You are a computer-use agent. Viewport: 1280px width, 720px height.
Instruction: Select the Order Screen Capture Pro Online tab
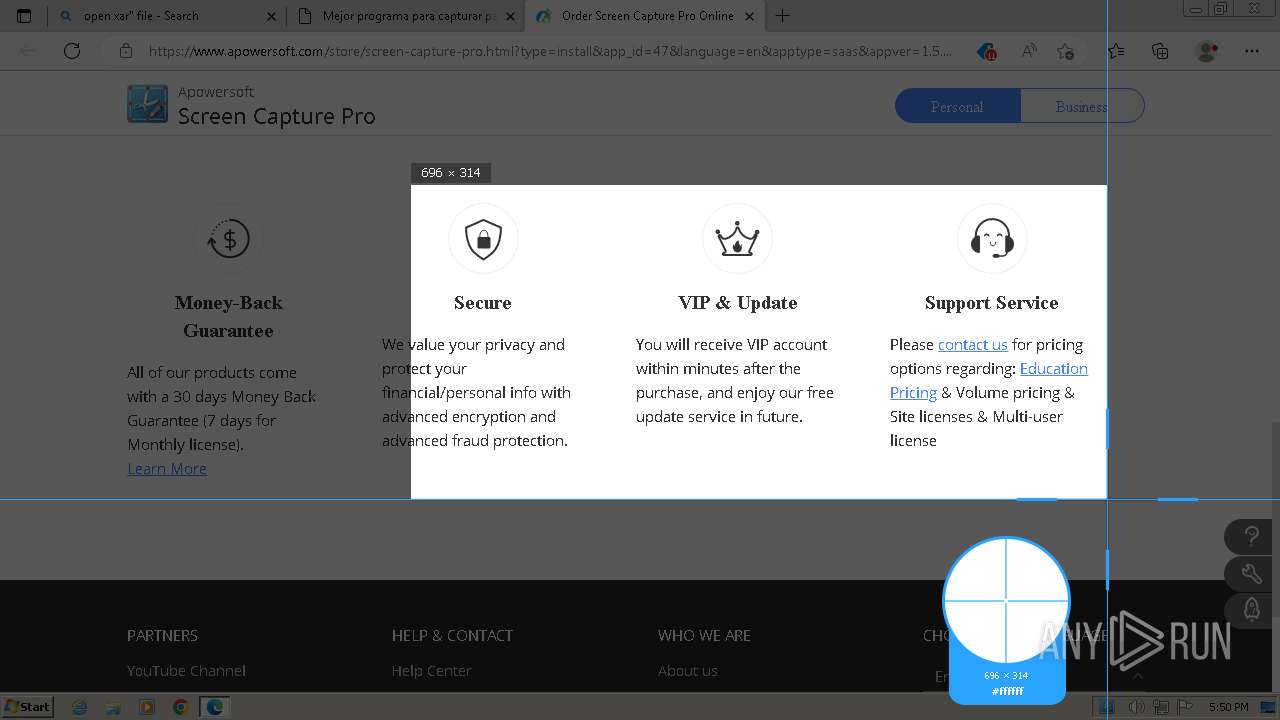pos(647,16)
